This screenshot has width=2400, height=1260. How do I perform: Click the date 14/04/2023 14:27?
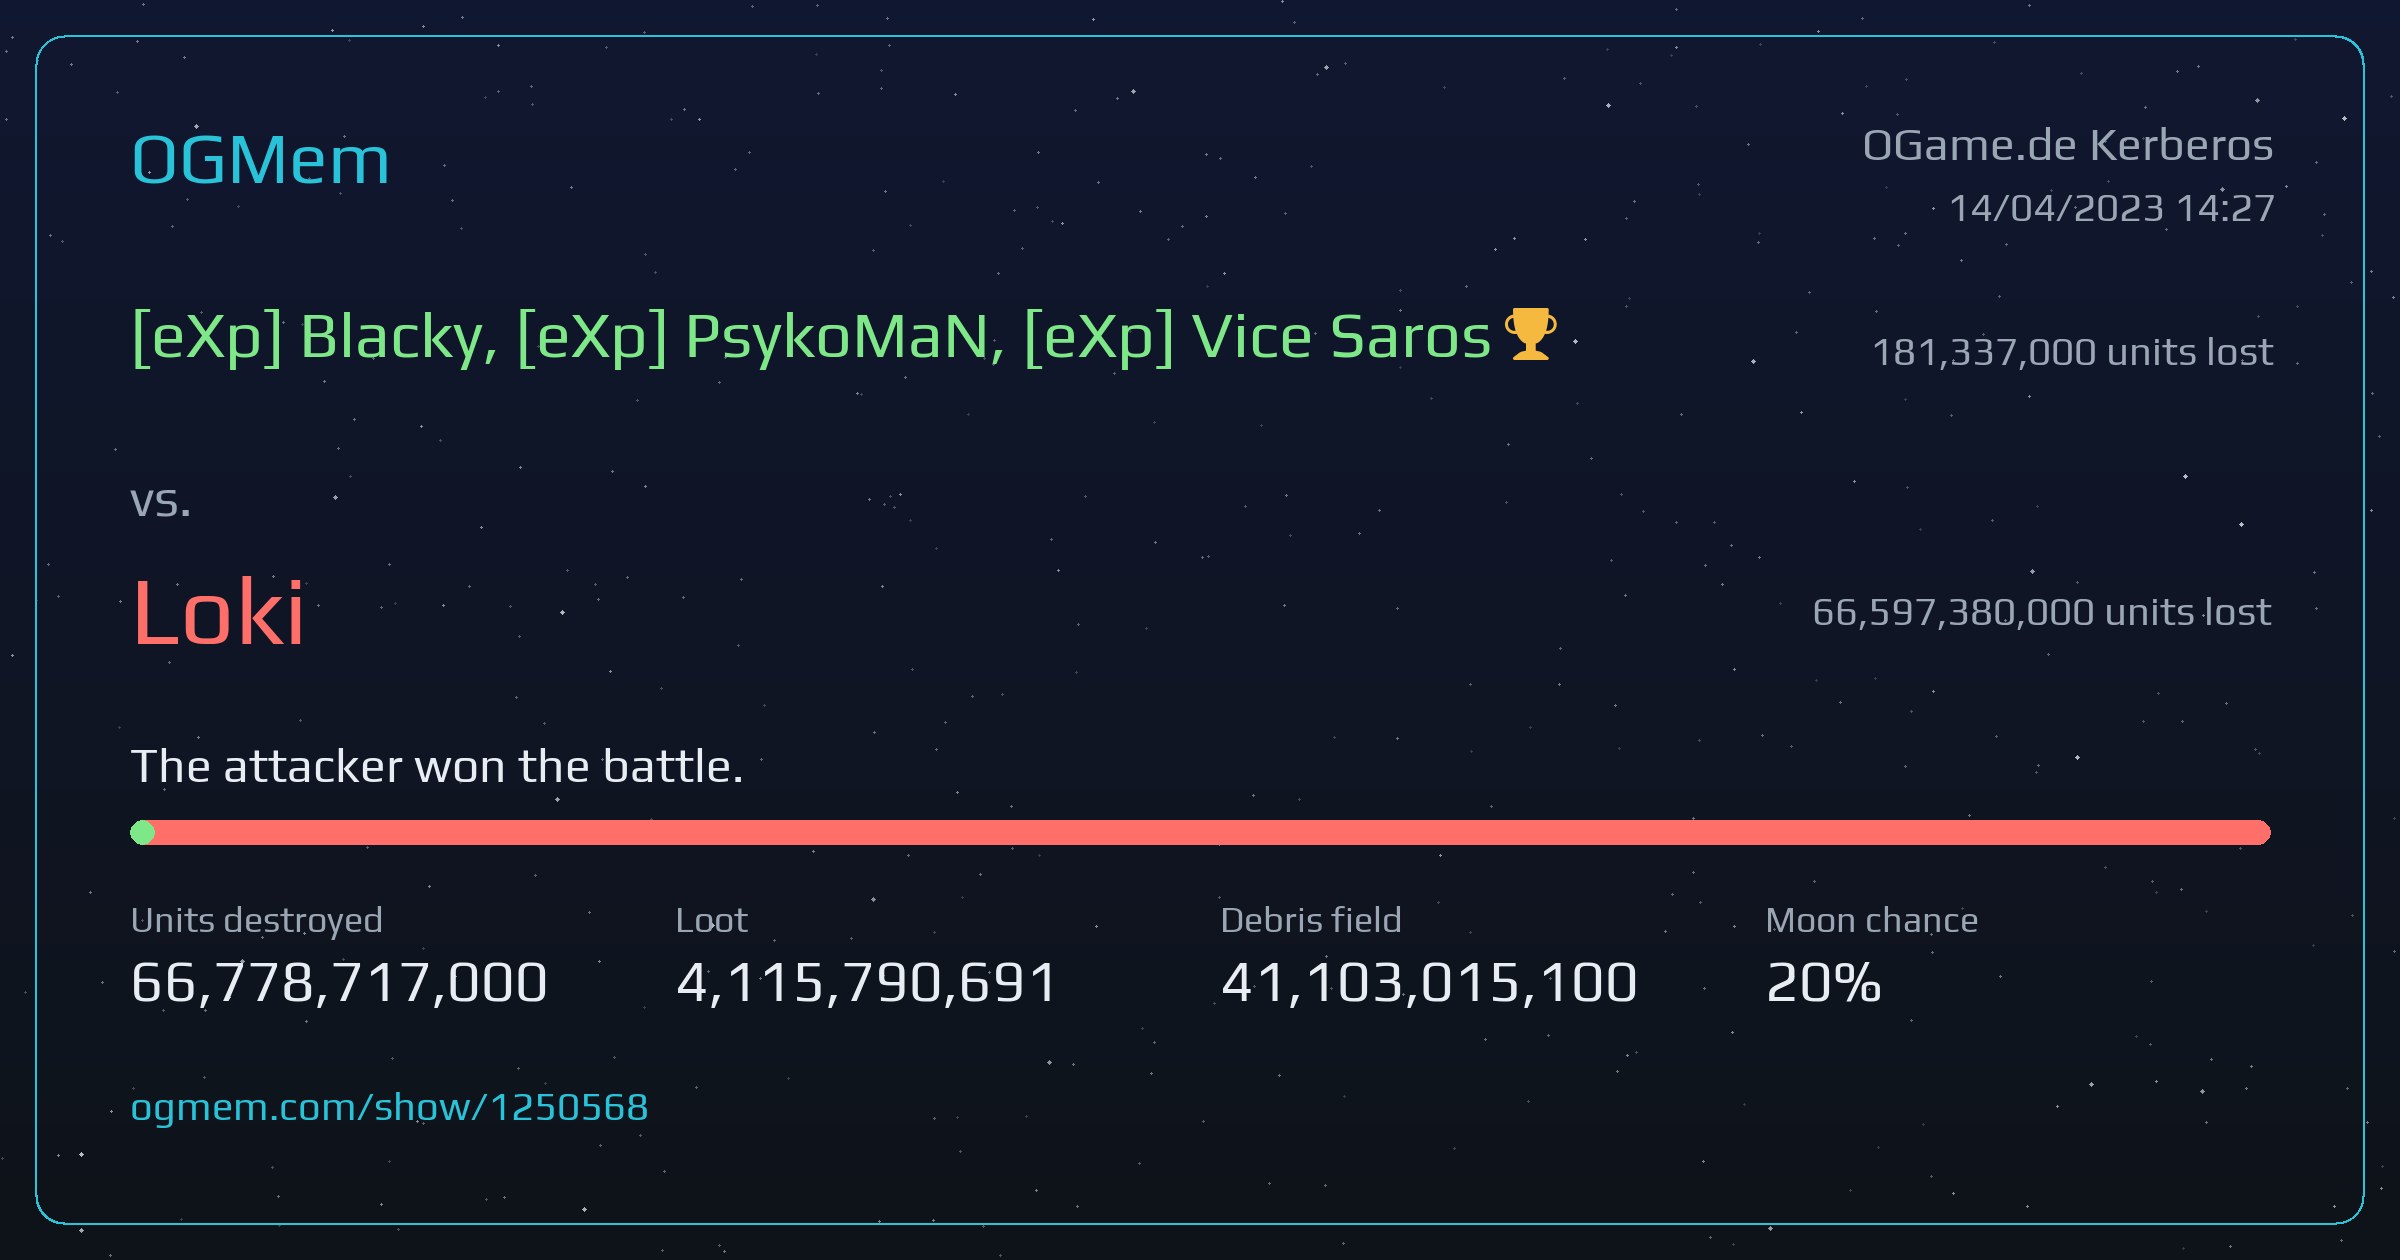point(2112,208)
